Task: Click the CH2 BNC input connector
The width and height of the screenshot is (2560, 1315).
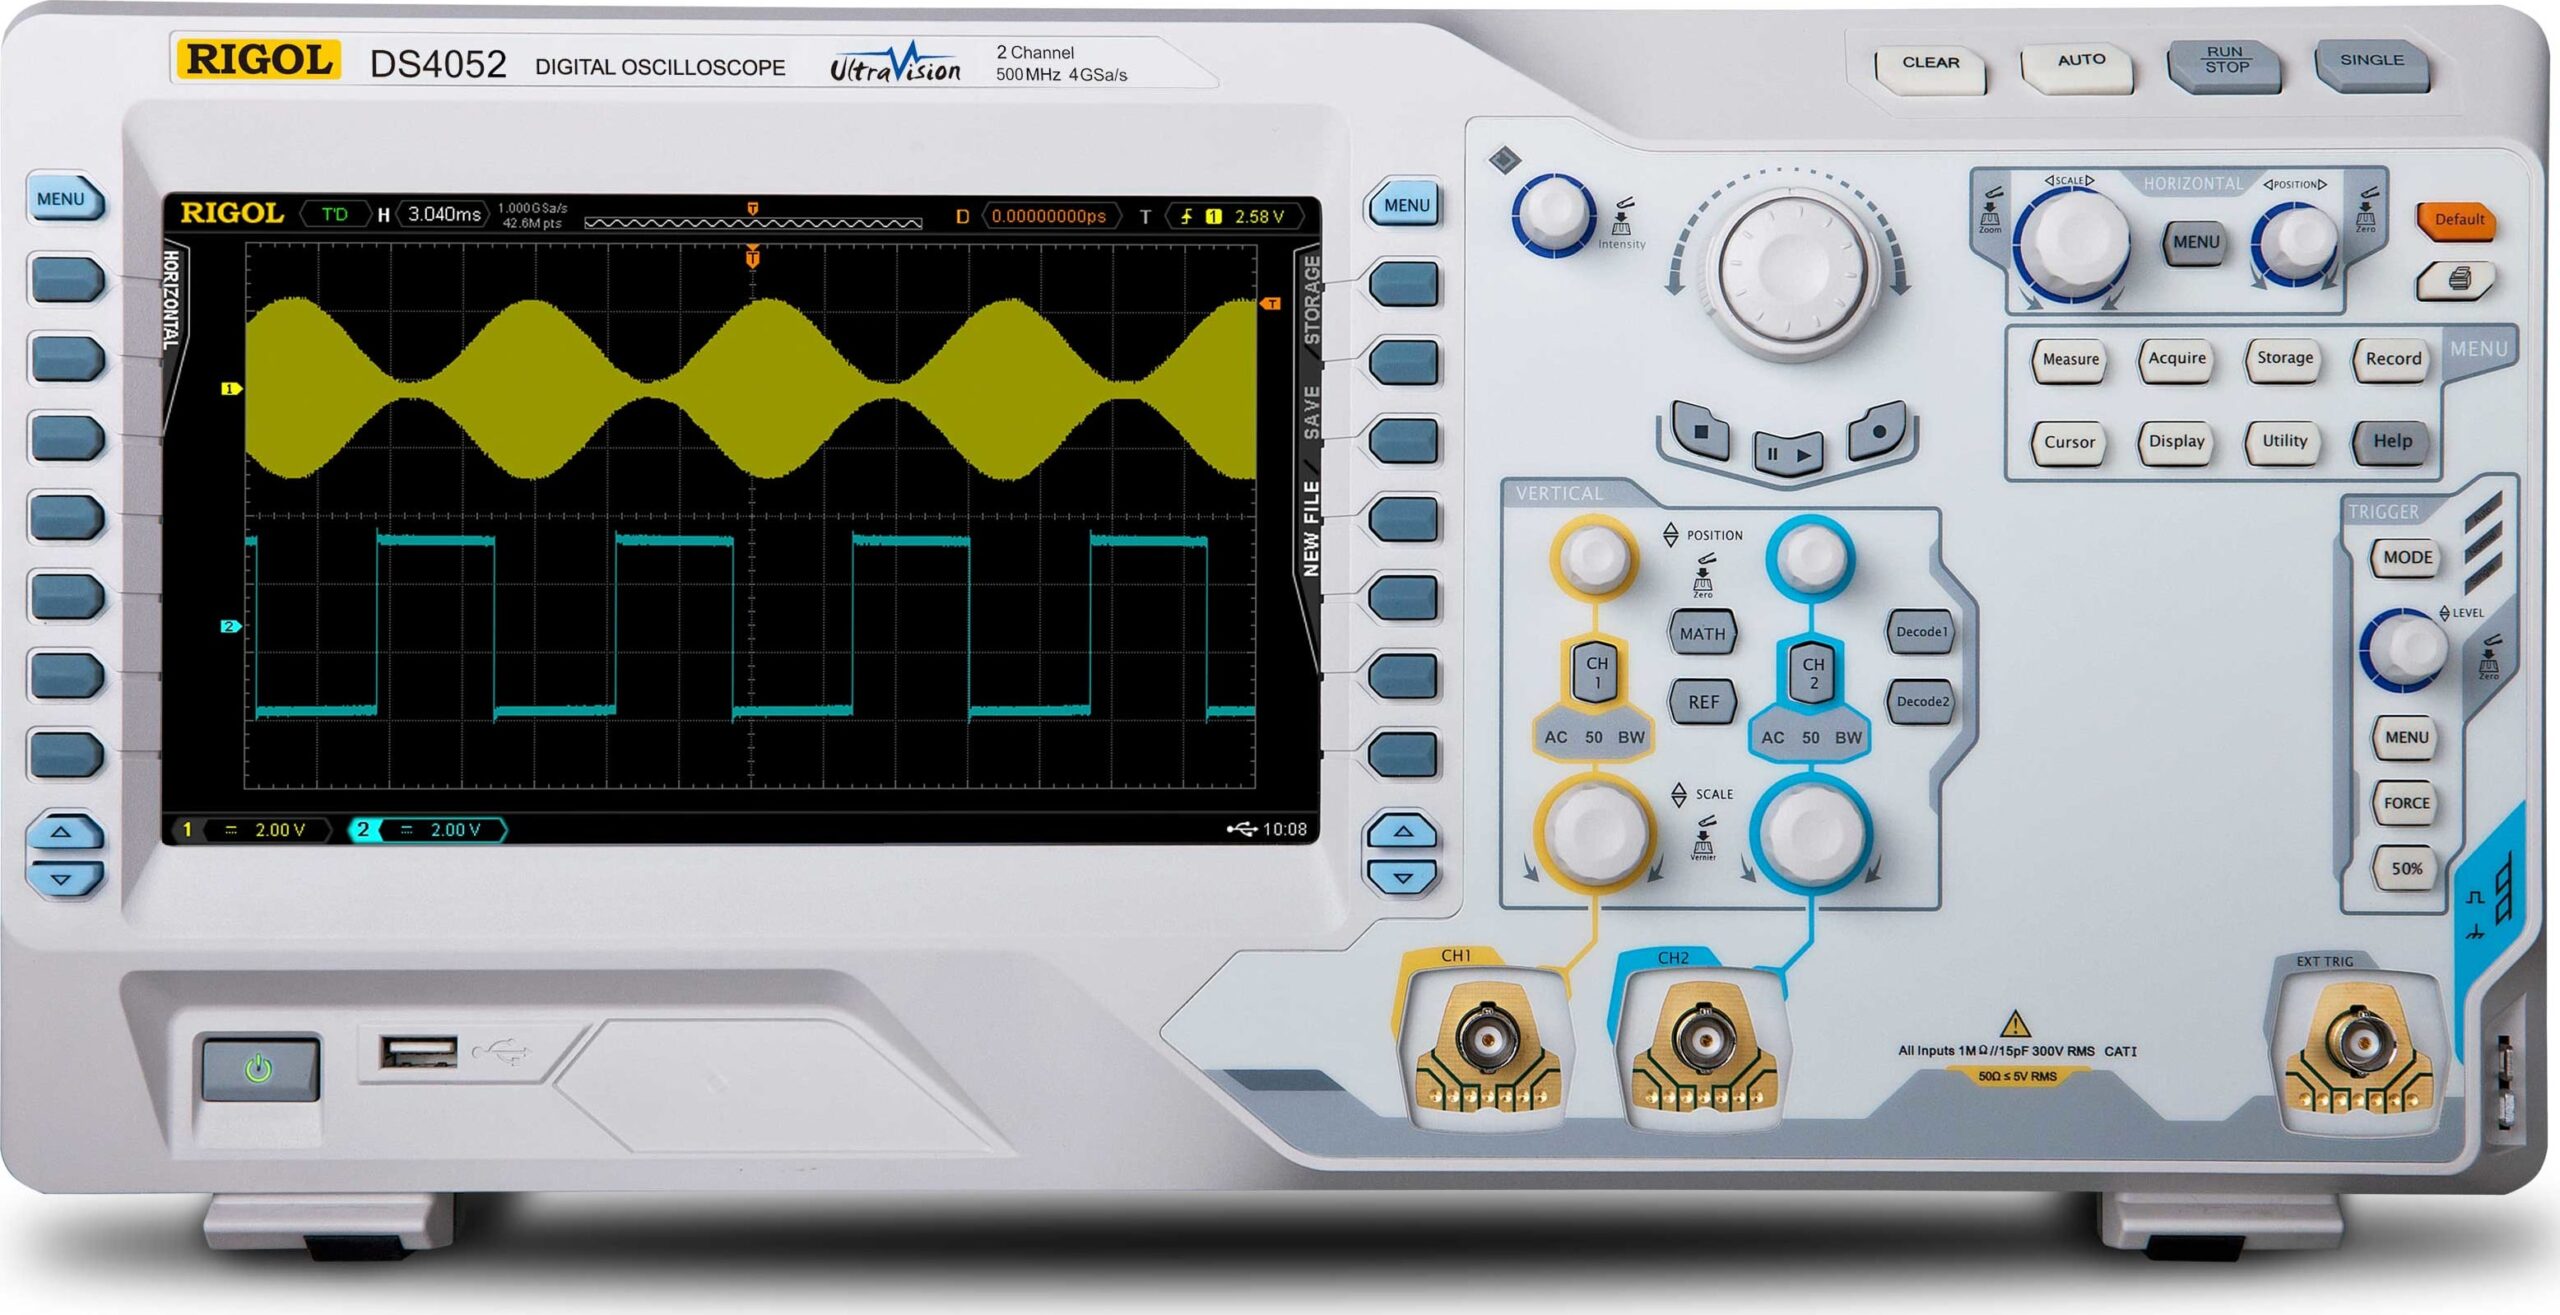Action: (1704, 1040)
